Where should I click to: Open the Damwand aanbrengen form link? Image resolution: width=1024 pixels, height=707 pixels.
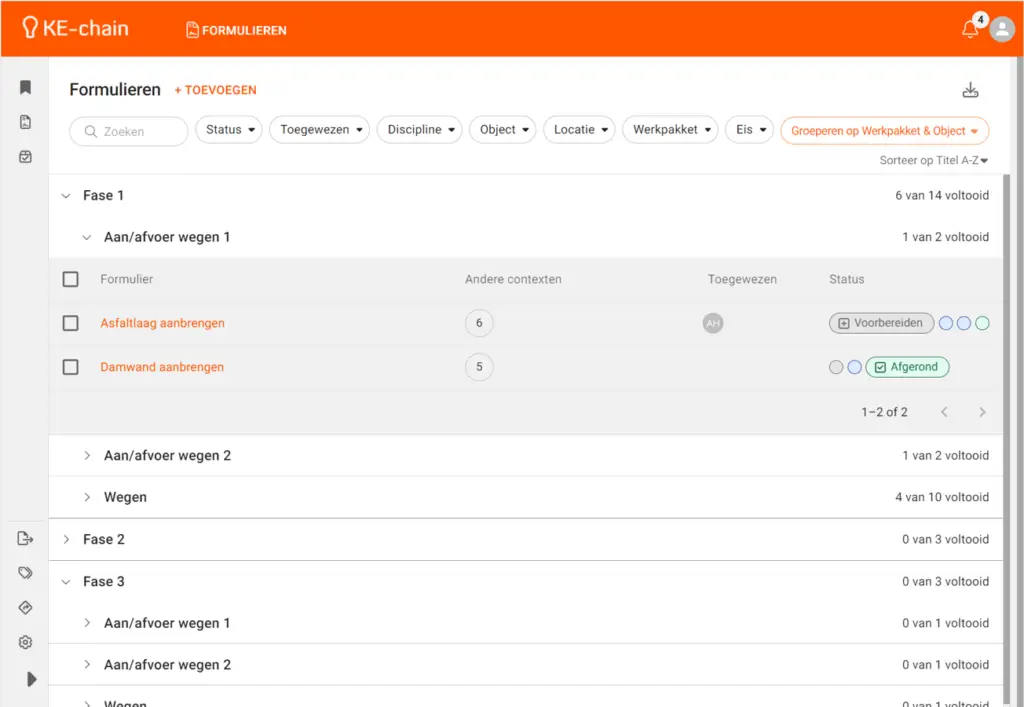click(x=162, y=367)
